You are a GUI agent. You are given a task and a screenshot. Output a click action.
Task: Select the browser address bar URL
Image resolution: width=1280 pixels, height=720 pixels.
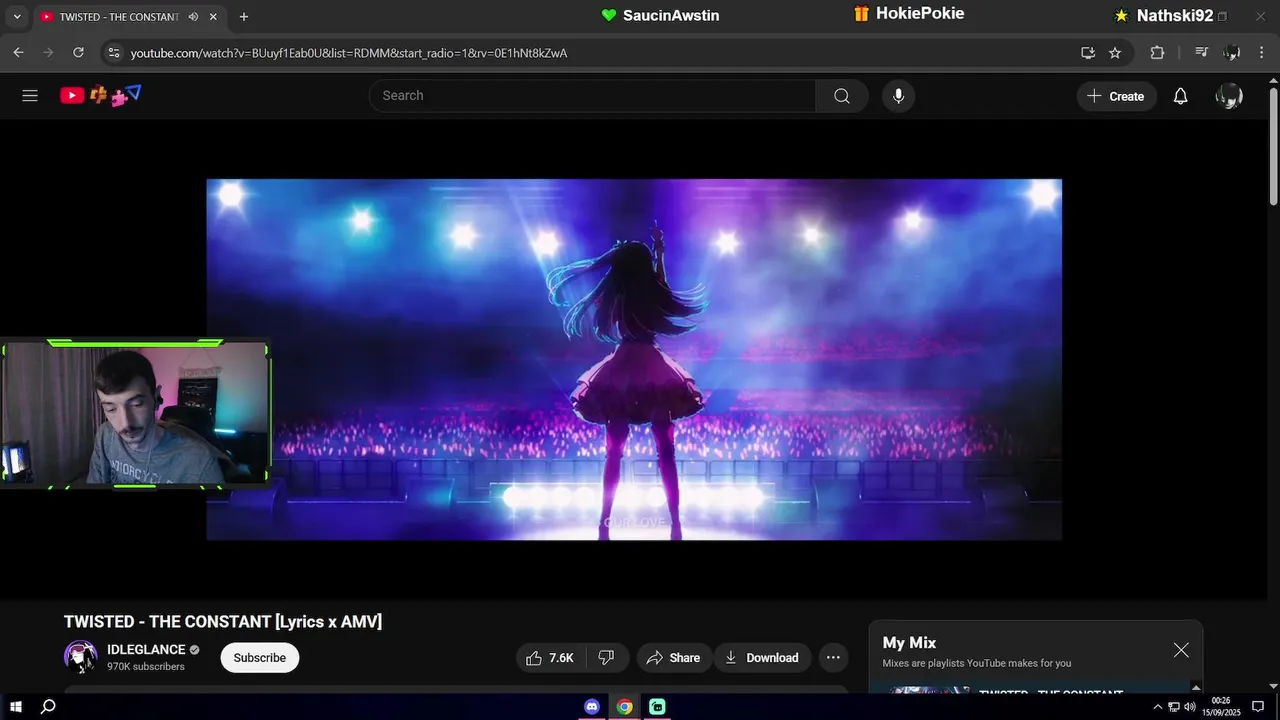[x=349, y=53]
